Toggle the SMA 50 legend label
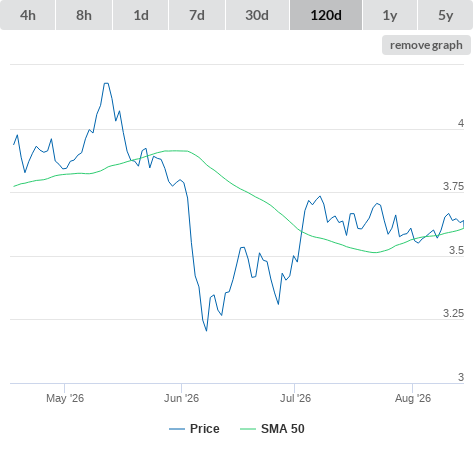Screen dimensions: 474x455 [283, 429]
